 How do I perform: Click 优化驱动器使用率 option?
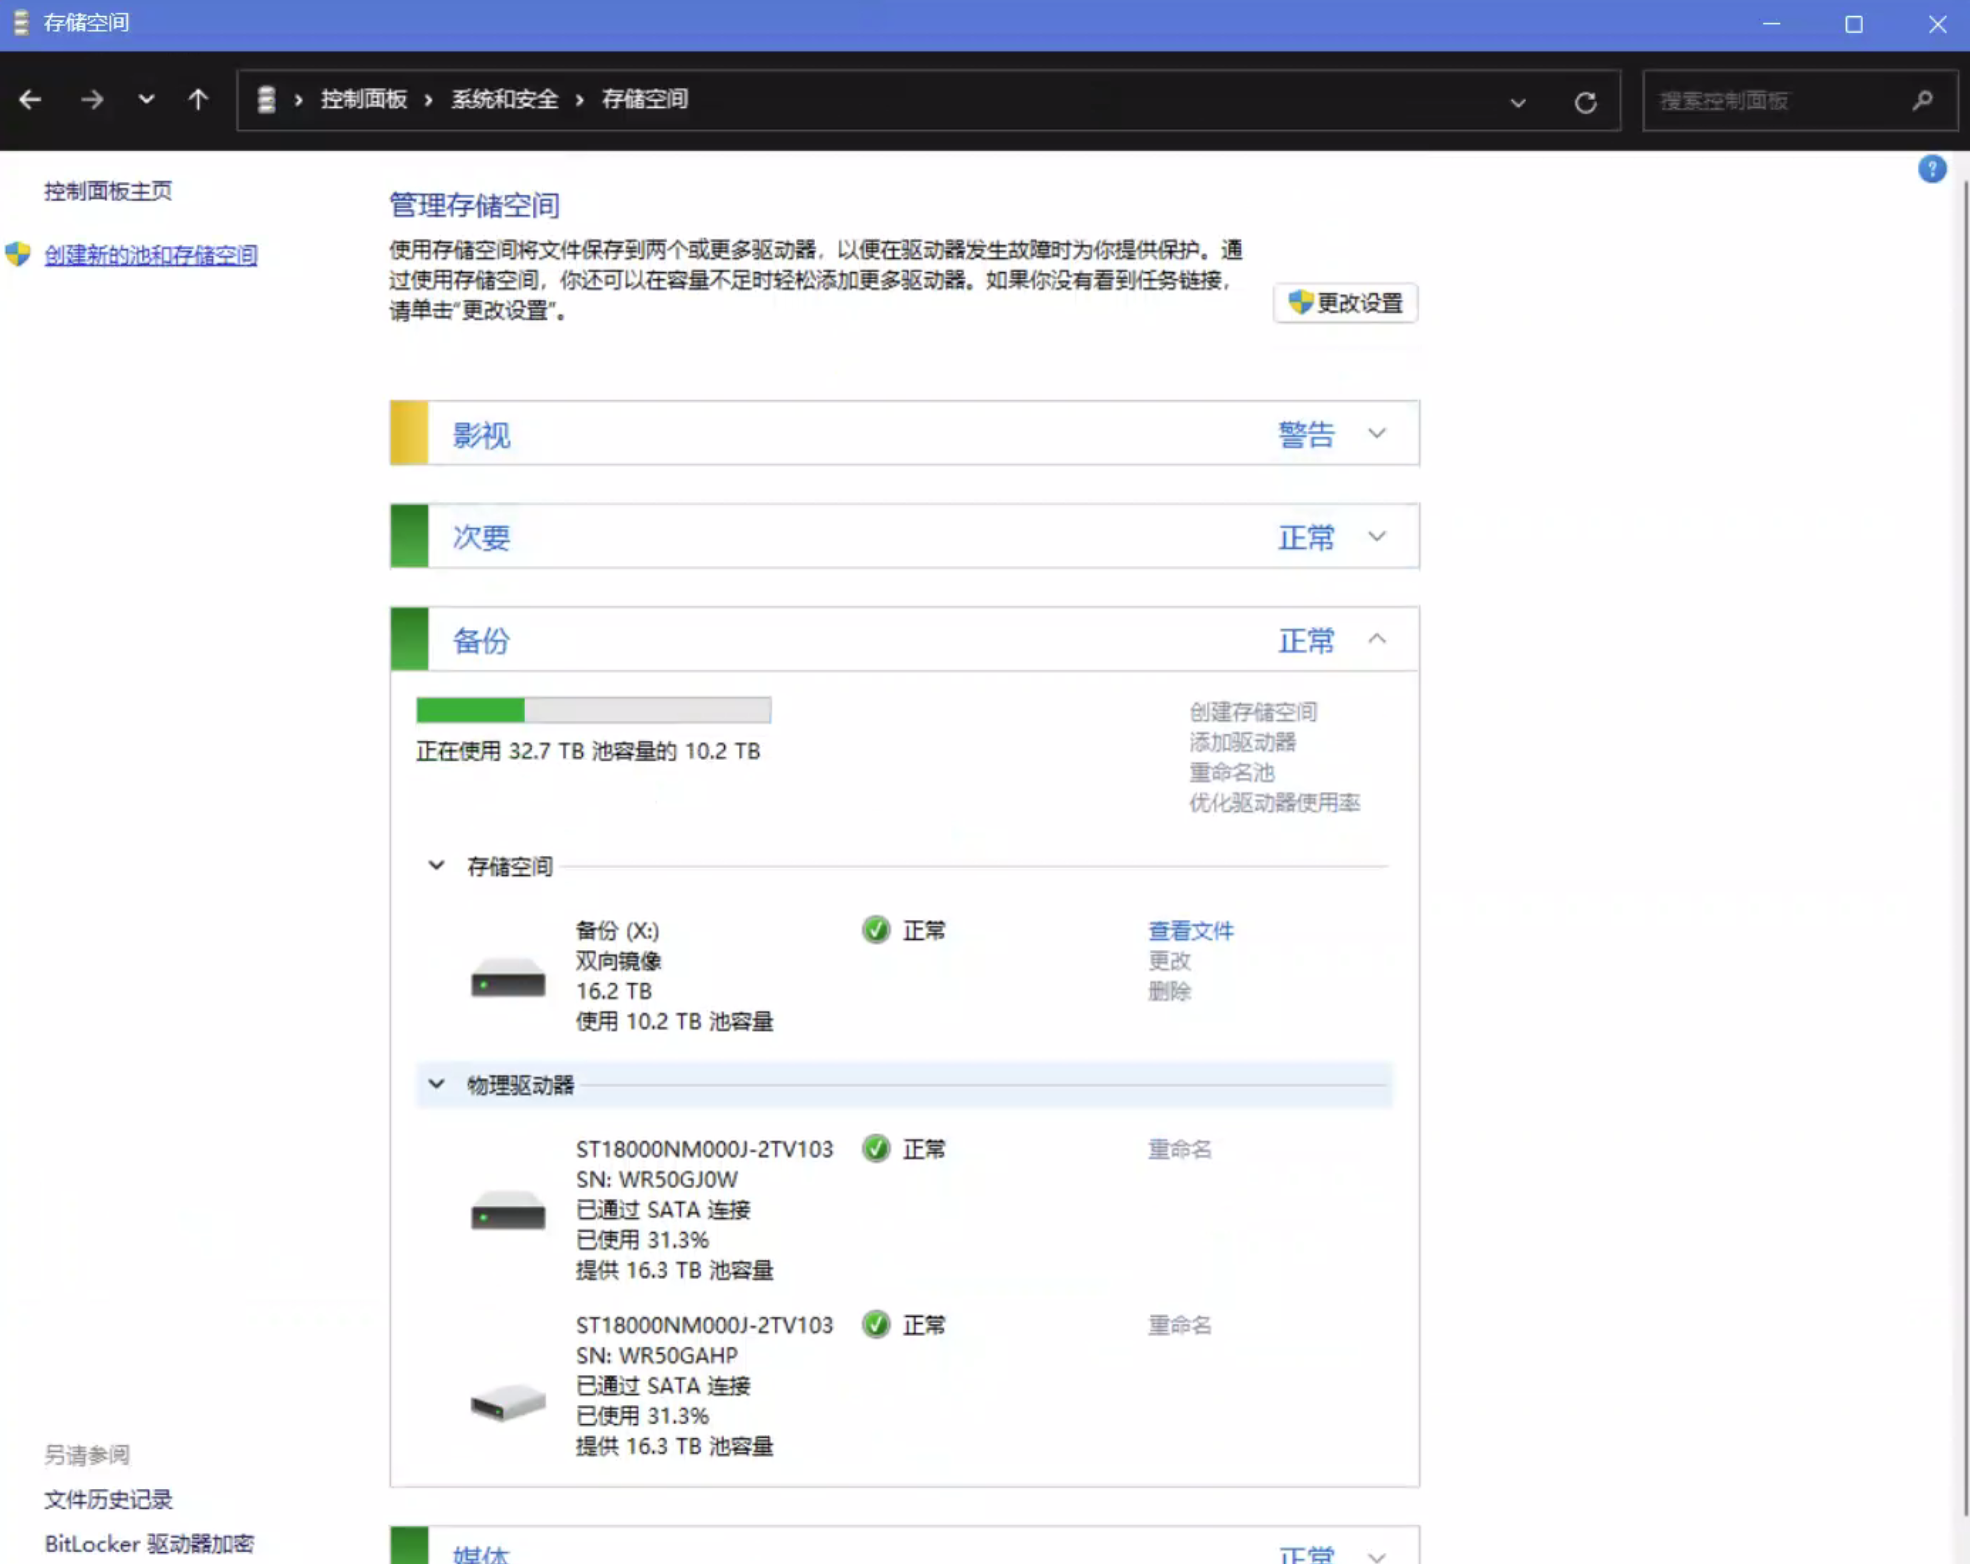coord(1274,803)
